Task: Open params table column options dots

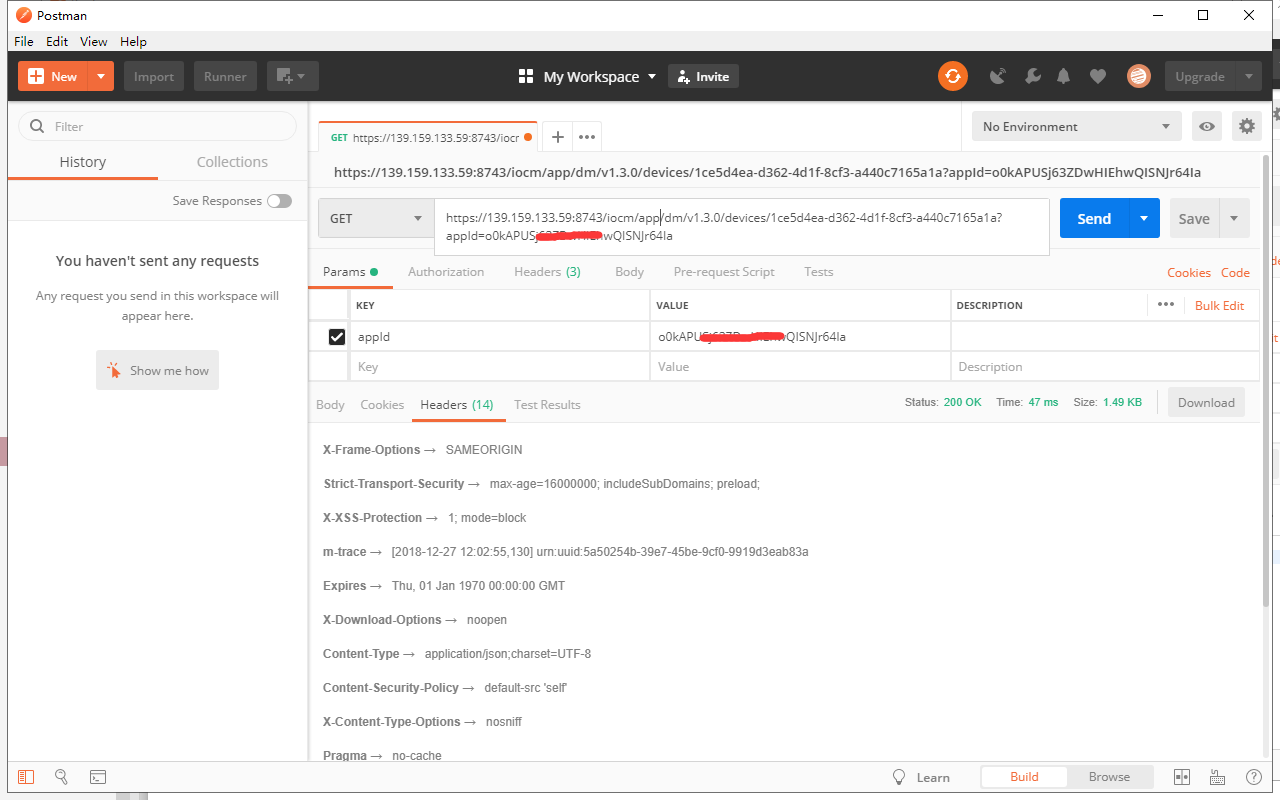Action: point(1166,305)
